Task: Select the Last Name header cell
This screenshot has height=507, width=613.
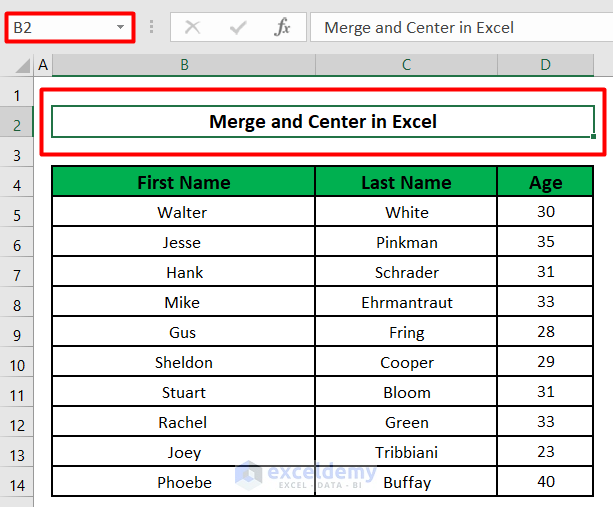Action: pyautogui.click(x=406, y=182)
